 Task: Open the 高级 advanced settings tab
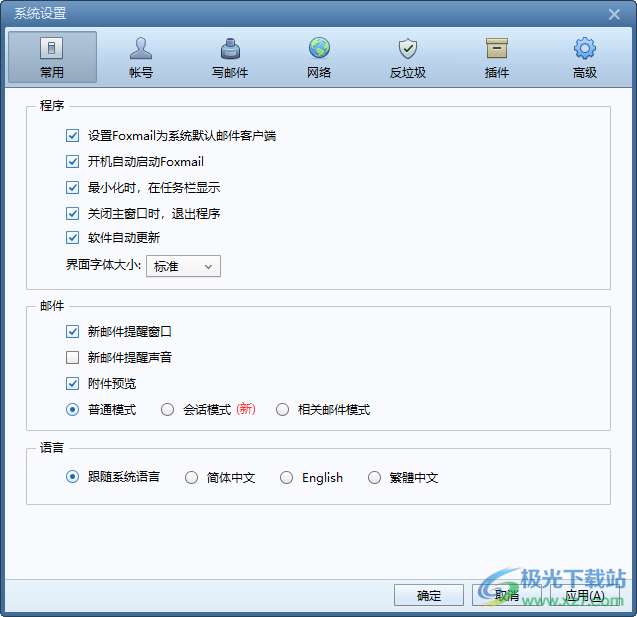point(585,57)
